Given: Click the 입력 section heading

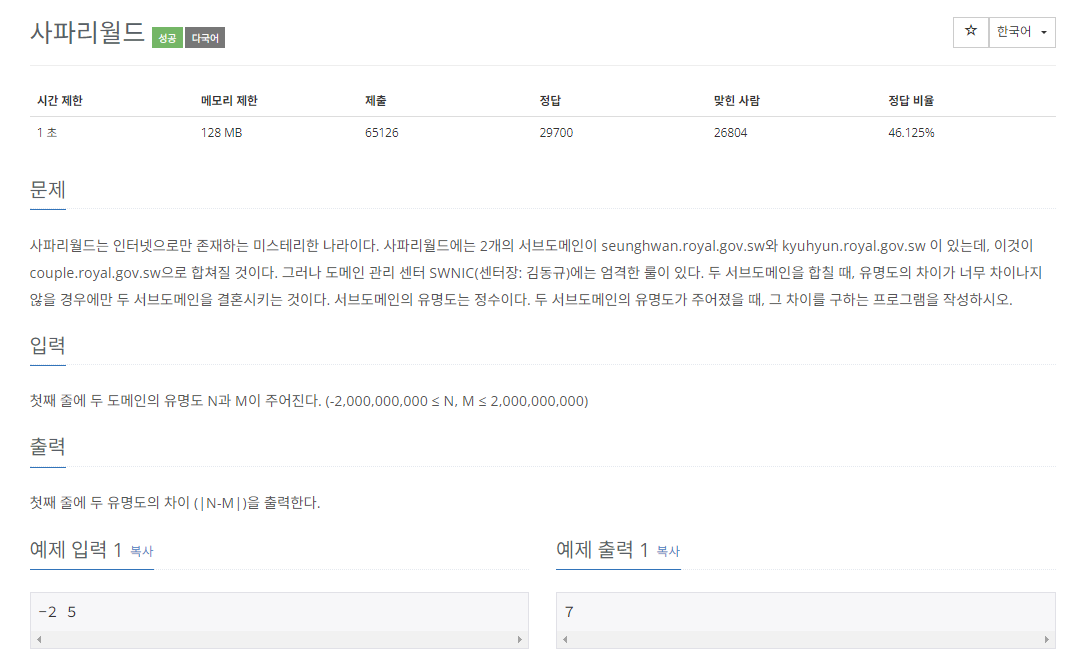Looking at the screenshot, I should point(47,345).
